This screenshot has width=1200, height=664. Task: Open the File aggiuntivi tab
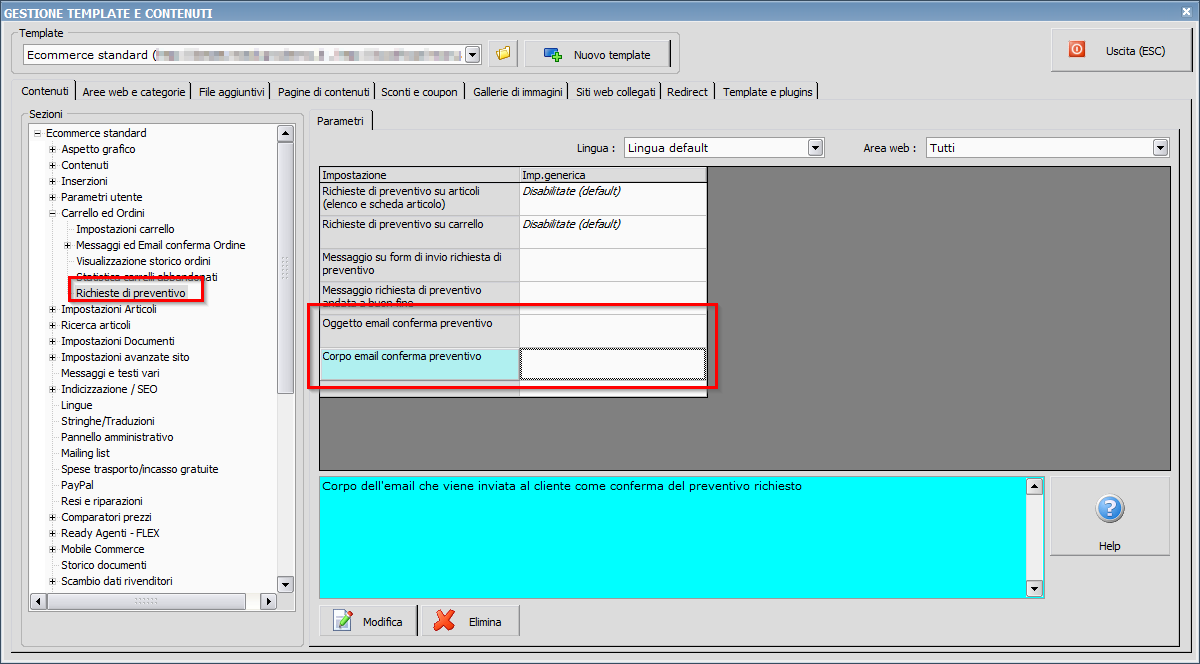pyautogui.click(x=232, y=91)
